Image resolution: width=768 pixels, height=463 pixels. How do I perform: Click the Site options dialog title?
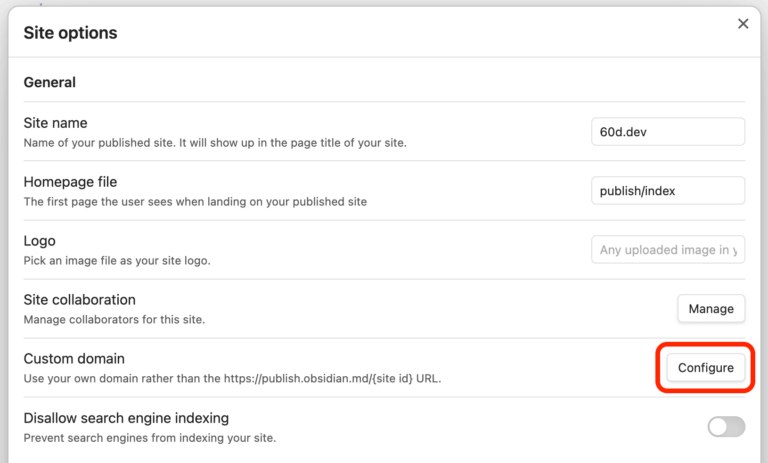[70, 33]
